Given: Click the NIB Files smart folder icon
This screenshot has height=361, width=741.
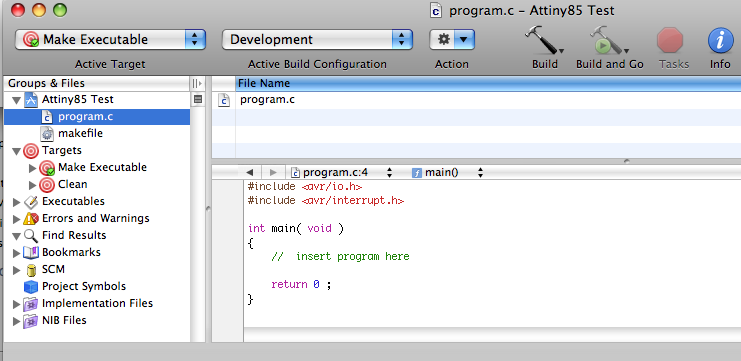Looking at the screenshot, I should point(31,321).
